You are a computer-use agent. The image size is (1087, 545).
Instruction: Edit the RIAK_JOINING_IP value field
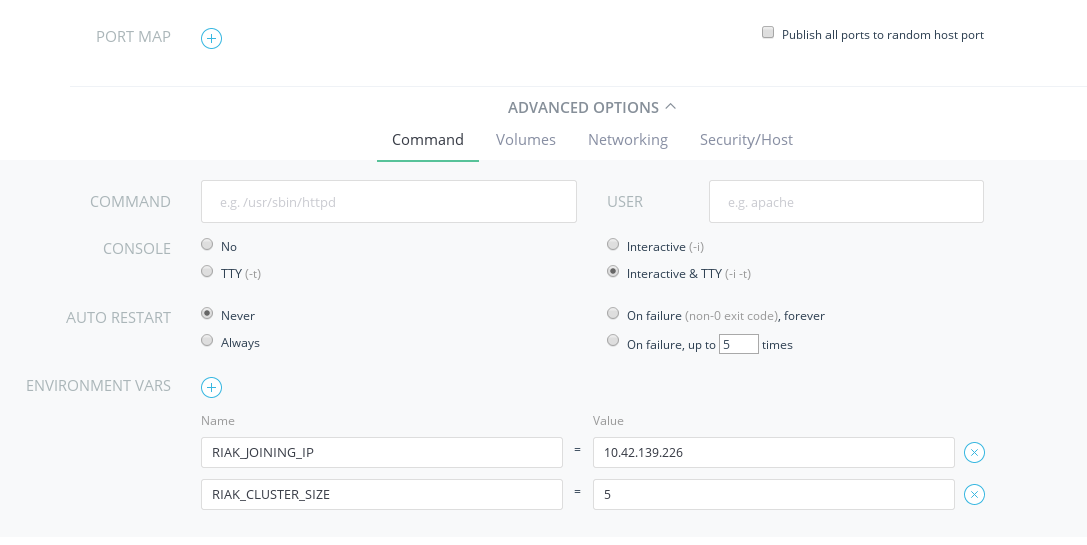coord(773,453)
